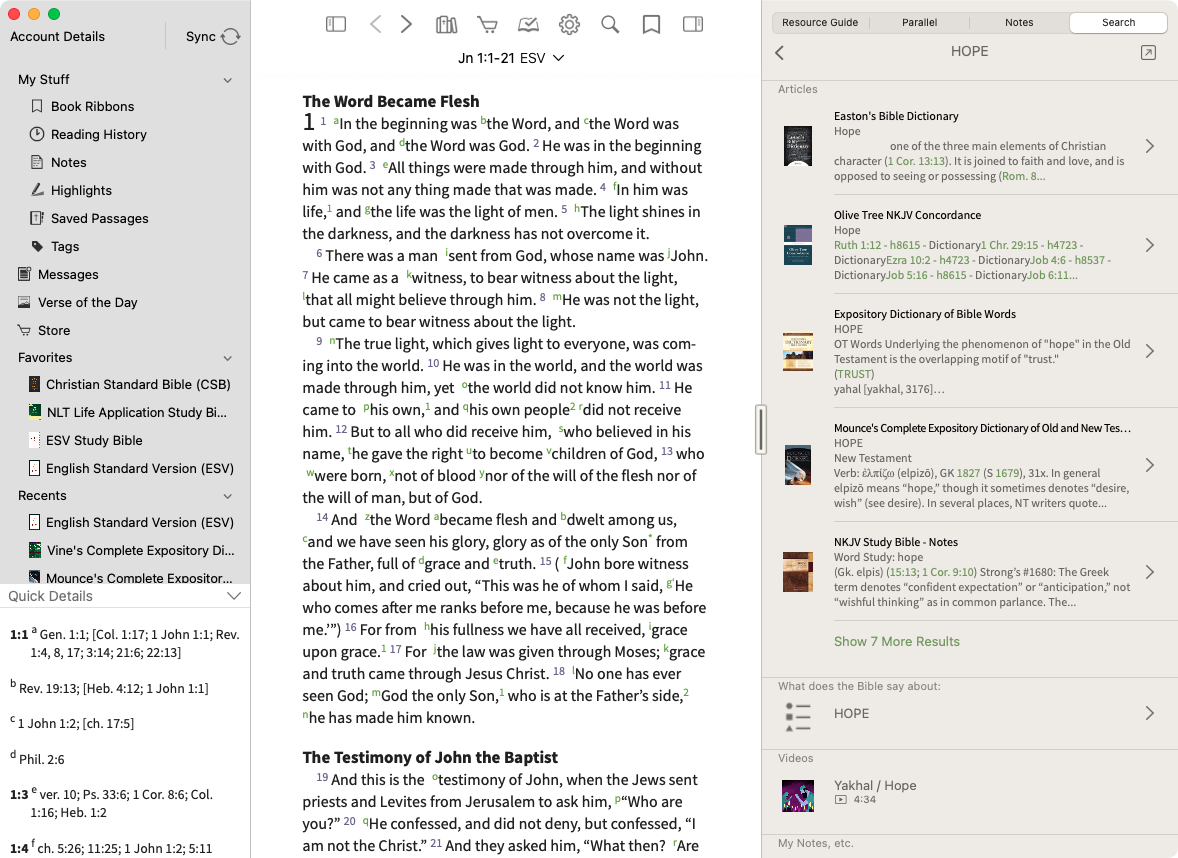Viewport: 1178px width, 858px height.
Task: Collapse the Quick Details panel
Action: [x=234, y=596]
